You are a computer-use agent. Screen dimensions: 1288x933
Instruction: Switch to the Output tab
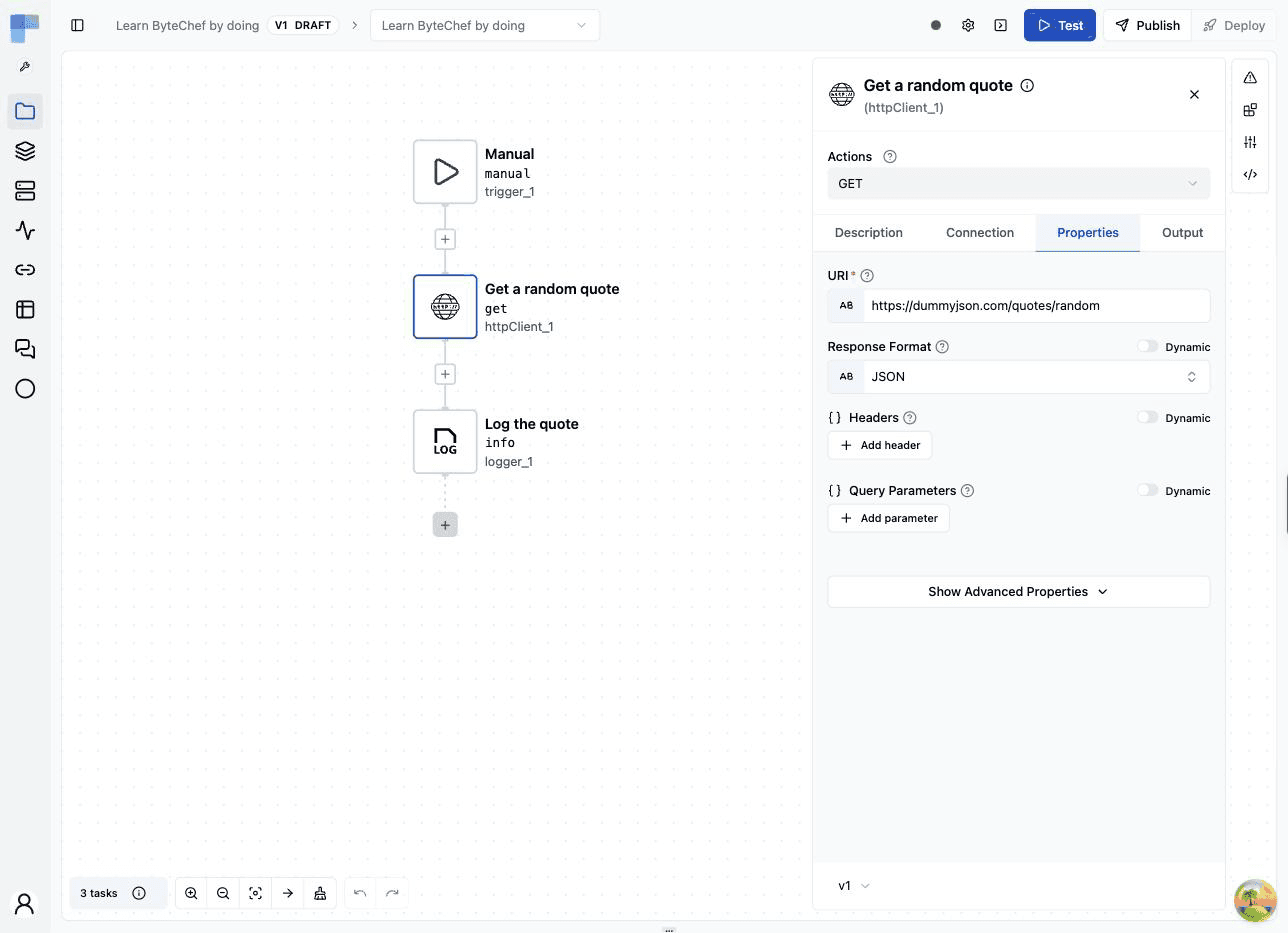(x=1182, y=233)
